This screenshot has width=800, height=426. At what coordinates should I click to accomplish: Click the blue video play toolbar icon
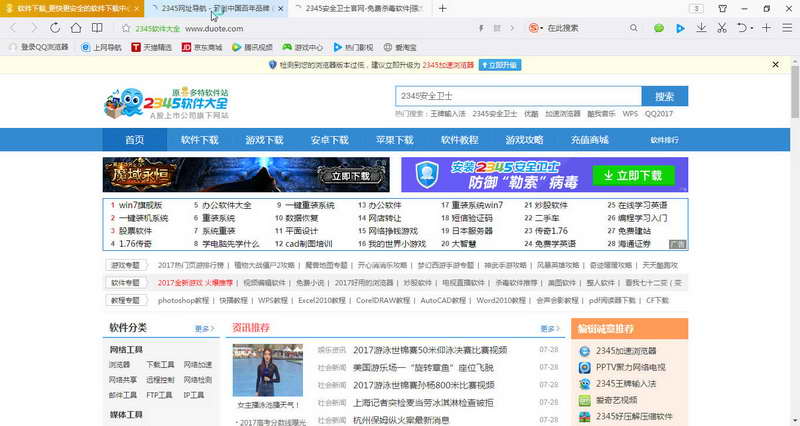click(680, 29)
